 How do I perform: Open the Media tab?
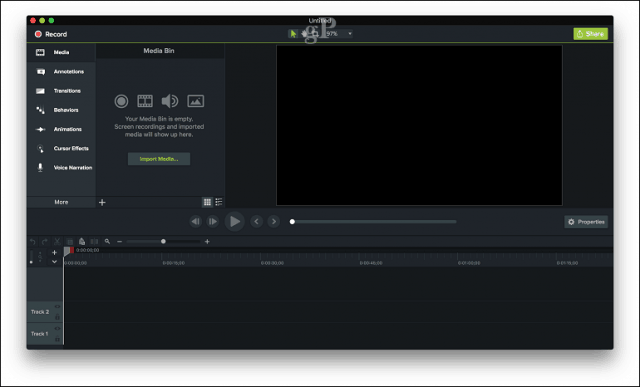point(61,52)
